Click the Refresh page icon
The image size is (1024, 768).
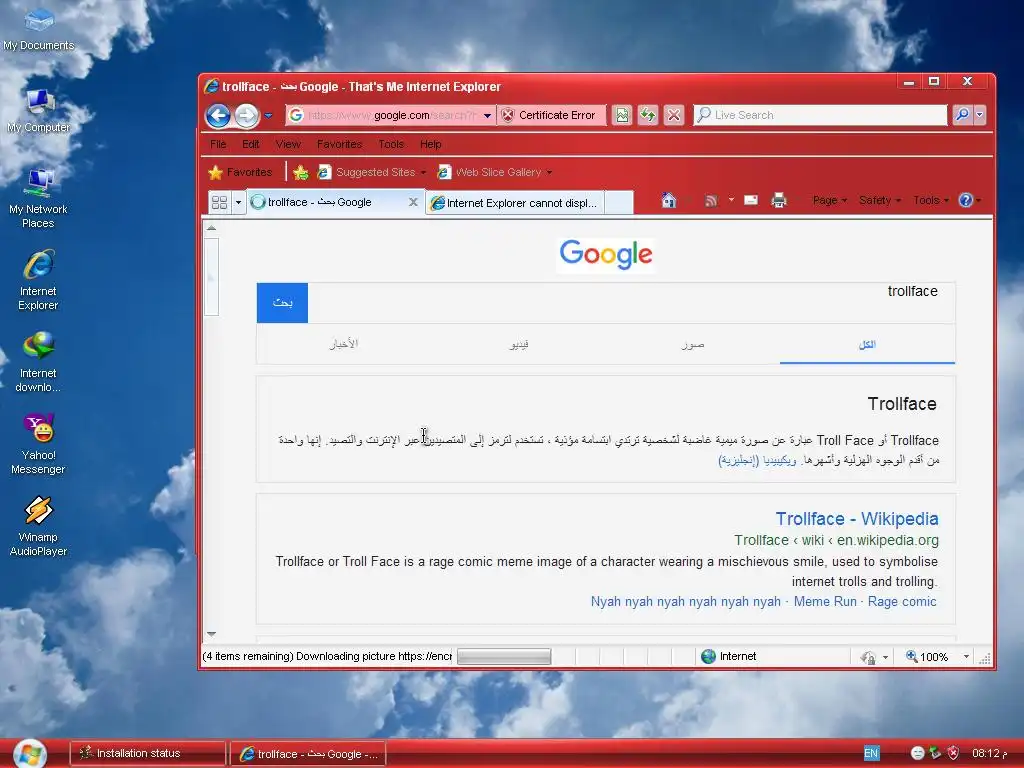tap(647, 116)
